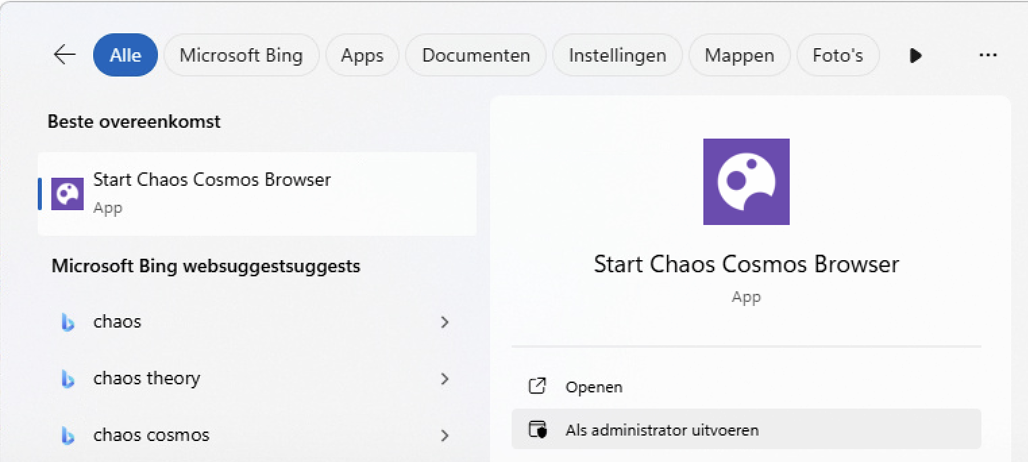1028x462 pixels.
Task: Filter results by Documenten
Action: [x=476, y=55]
